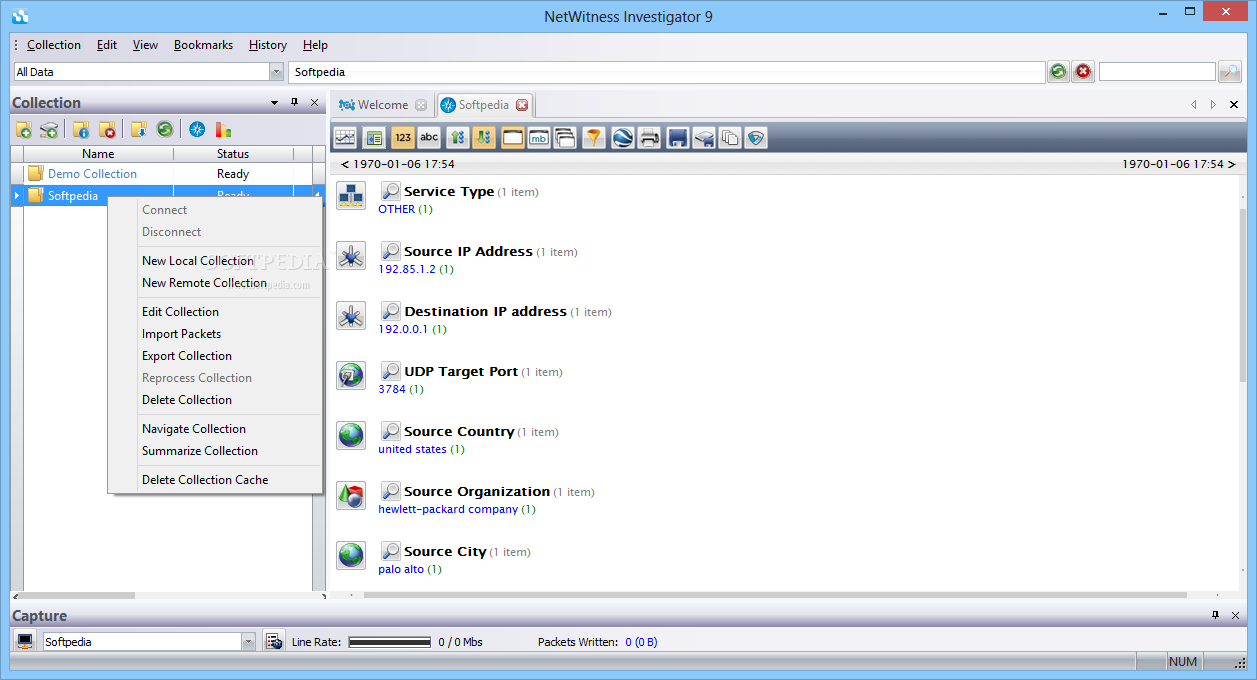Screen dimensions: 1257x680
Task: Click the printer icon in toolbar
Action: [x=650, y=138]
